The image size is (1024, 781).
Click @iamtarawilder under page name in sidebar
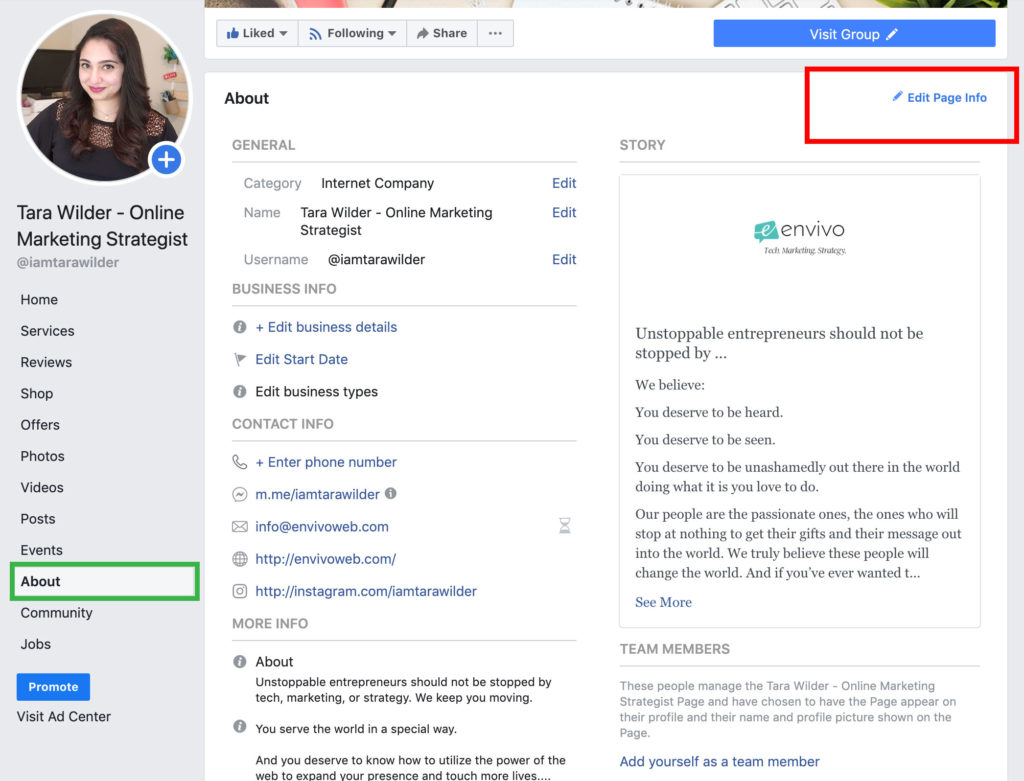pyautogui.click(x=67, y=263)
